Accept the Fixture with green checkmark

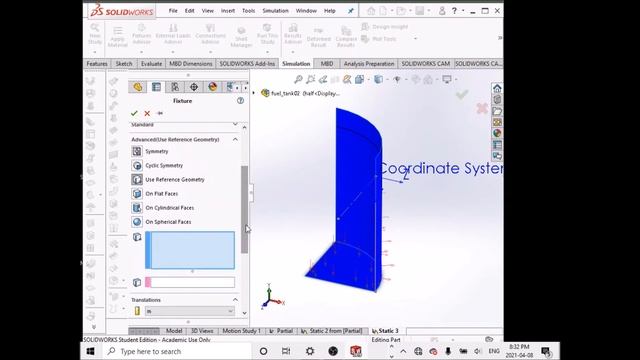[x=134, y=113]
